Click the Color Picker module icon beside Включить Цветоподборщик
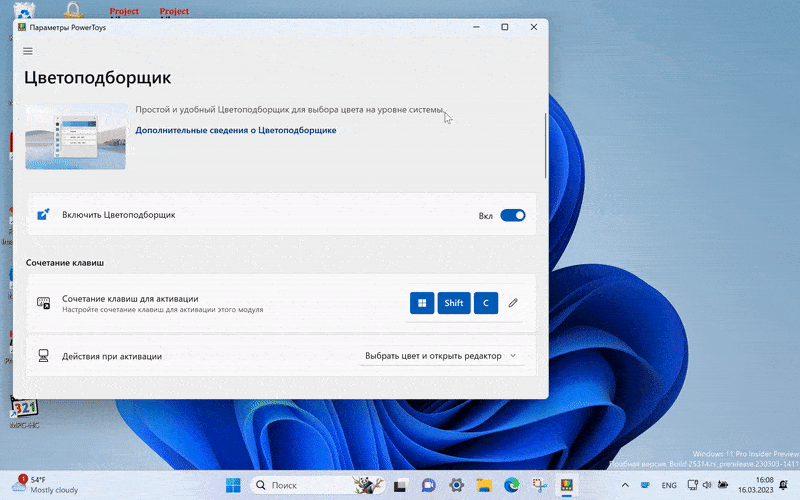Screen dimensions: 800x500 tap(43, 215)
